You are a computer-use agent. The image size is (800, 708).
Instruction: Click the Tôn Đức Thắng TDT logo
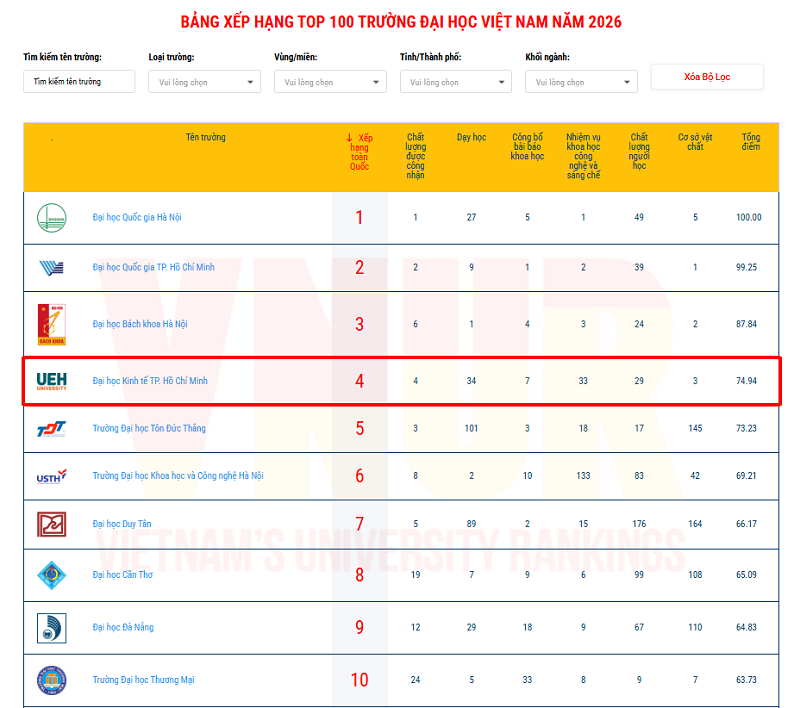[51, 429]
